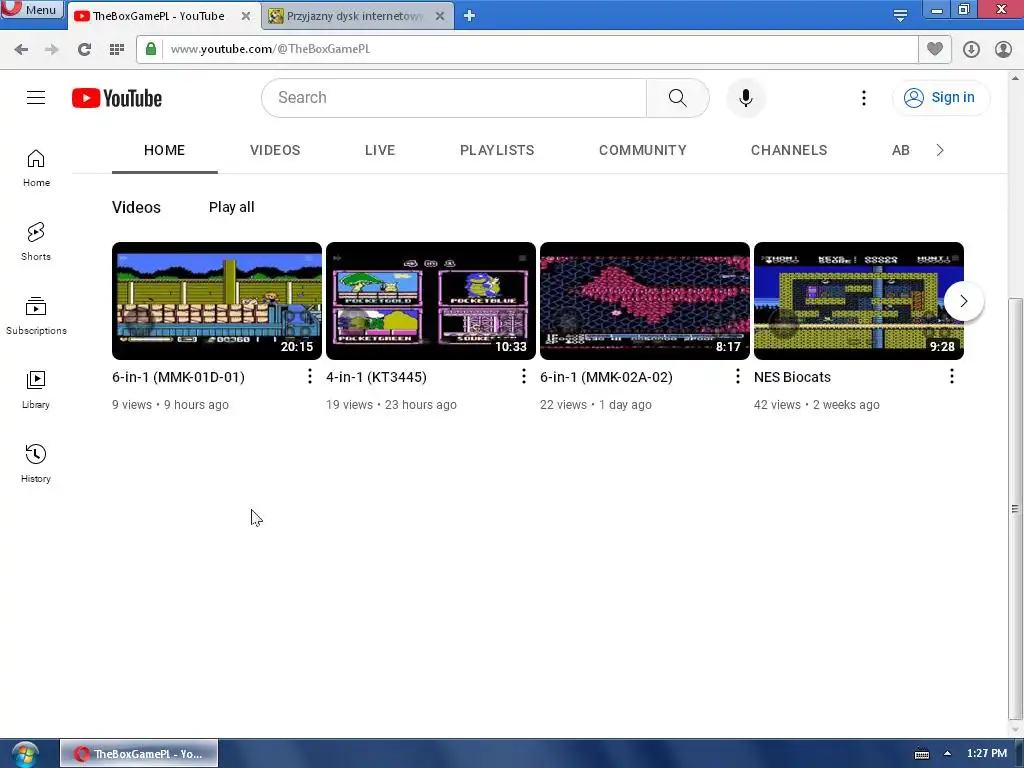Open 6-in-1 (MMK-01D-01) video title
This screenshot has height=768, width=1024.
click(x=178, y=377)
